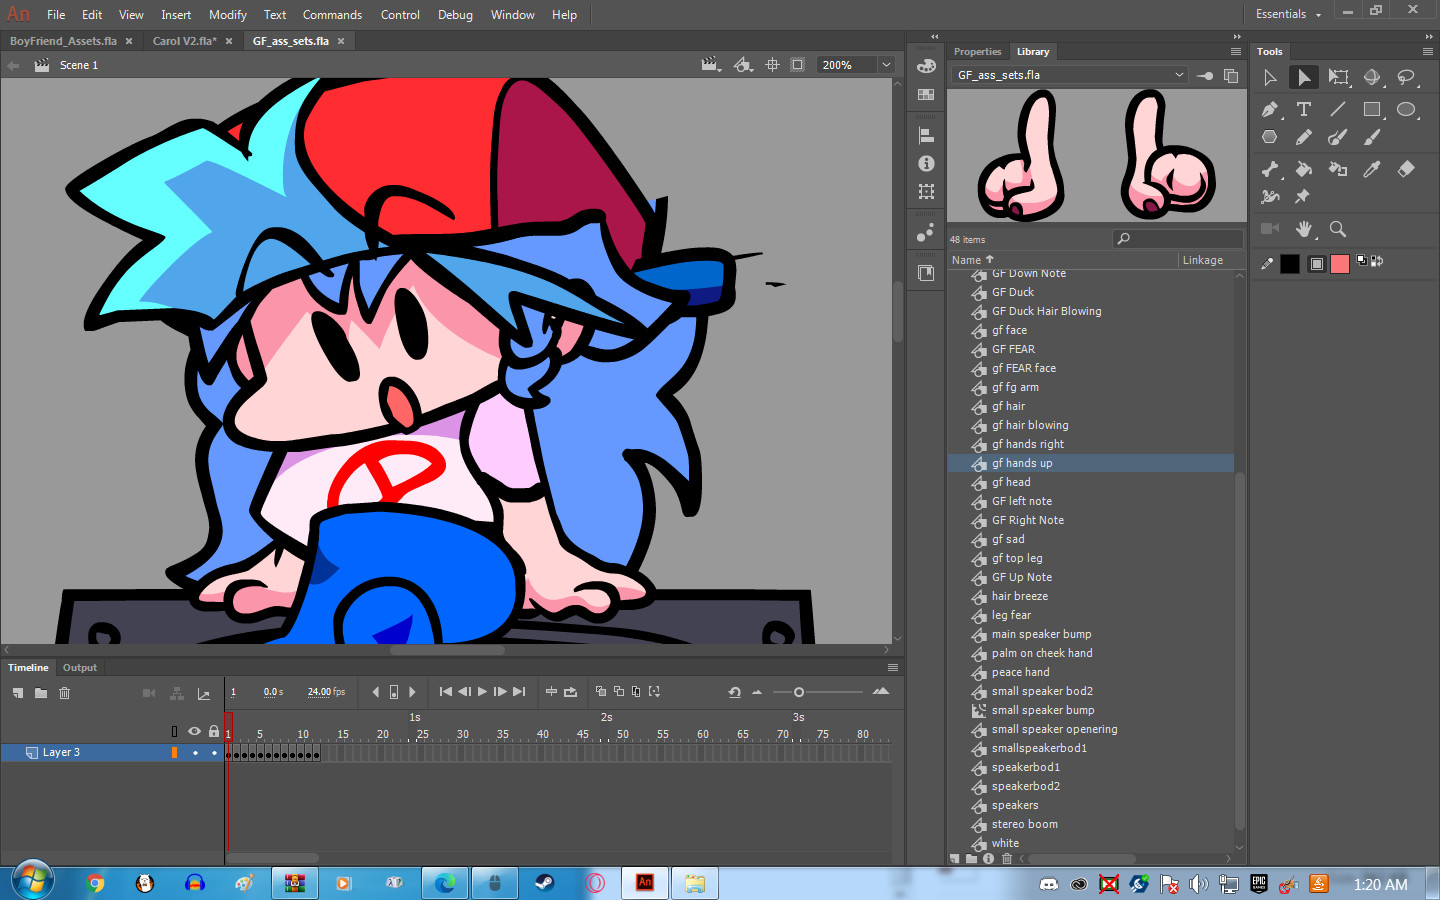1440x900 pixels.
Task: Toggle visibility of Layer 3
Action: [194, 752]
